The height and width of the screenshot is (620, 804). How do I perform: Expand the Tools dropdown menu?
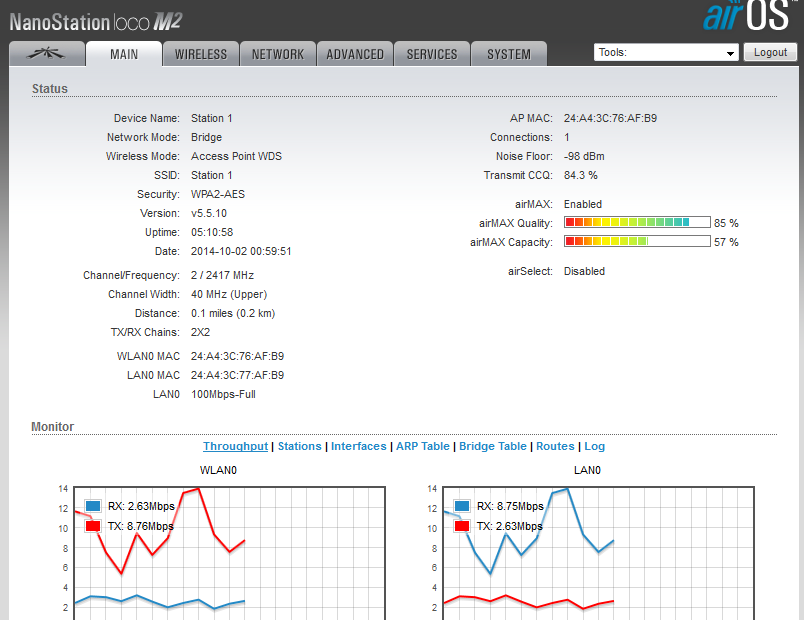coord(665,53)
